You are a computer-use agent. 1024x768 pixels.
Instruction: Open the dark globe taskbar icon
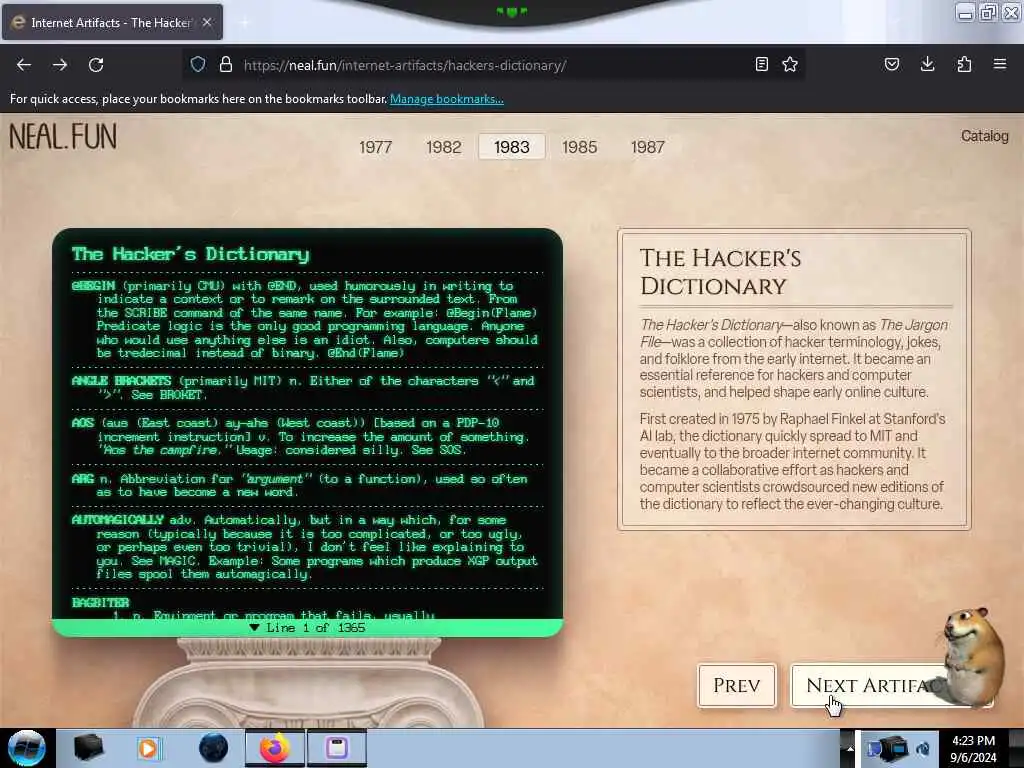(214, 748)
